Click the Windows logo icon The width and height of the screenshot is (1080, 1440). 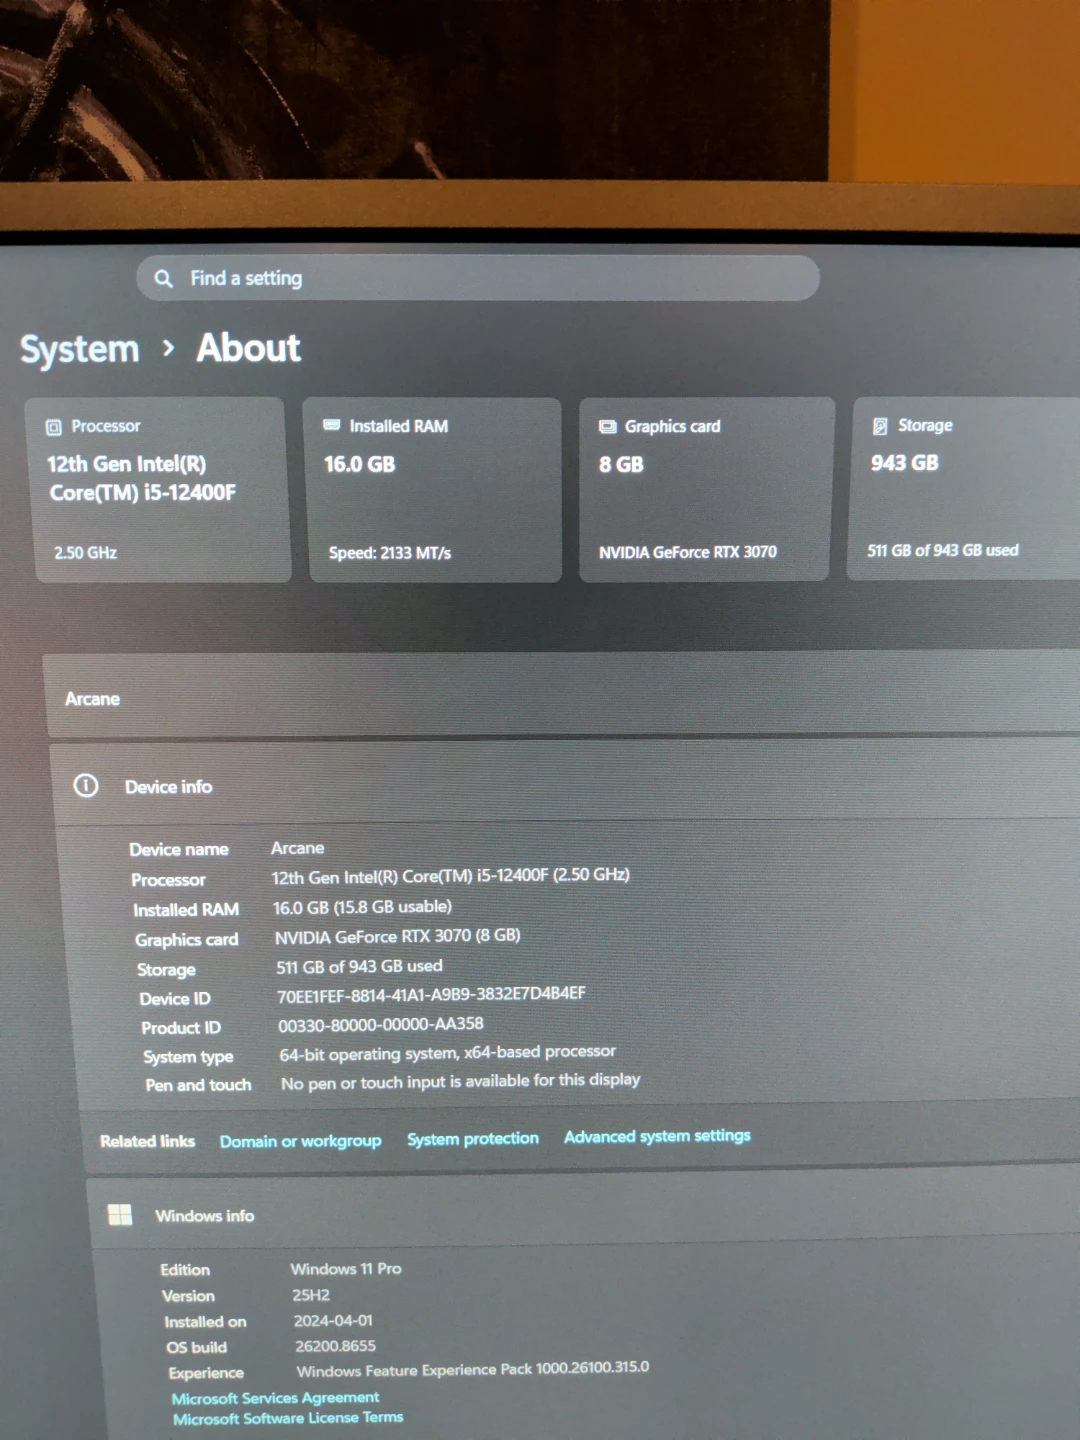pyautogui.click(x=120, y=1214)
